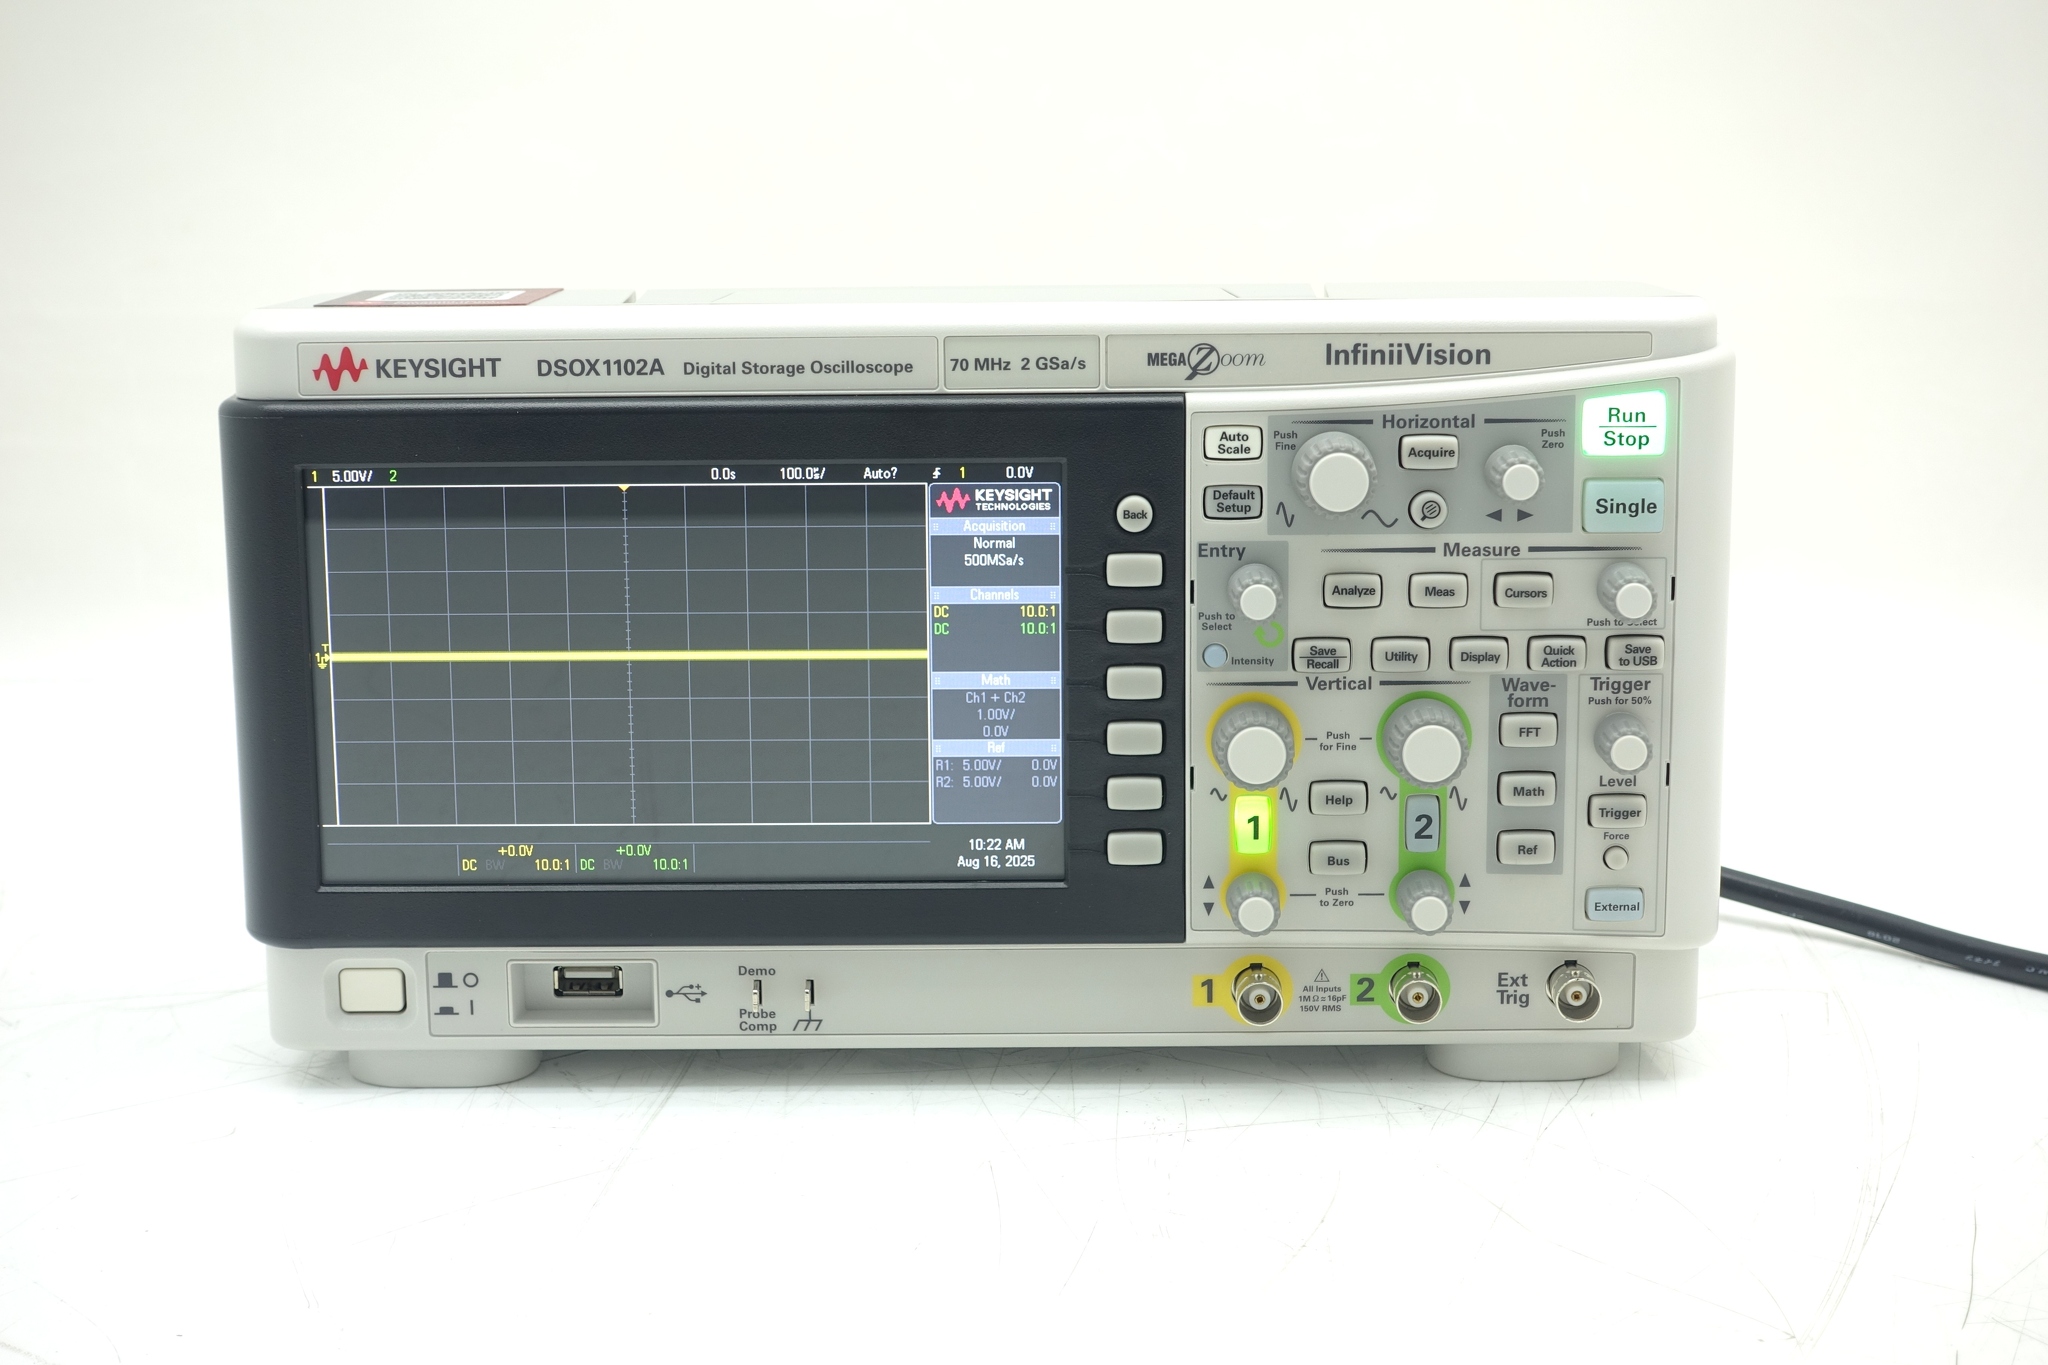Click the Auto? trigger mode readout
This screenshot has width=2048, height=1365.
880,473
